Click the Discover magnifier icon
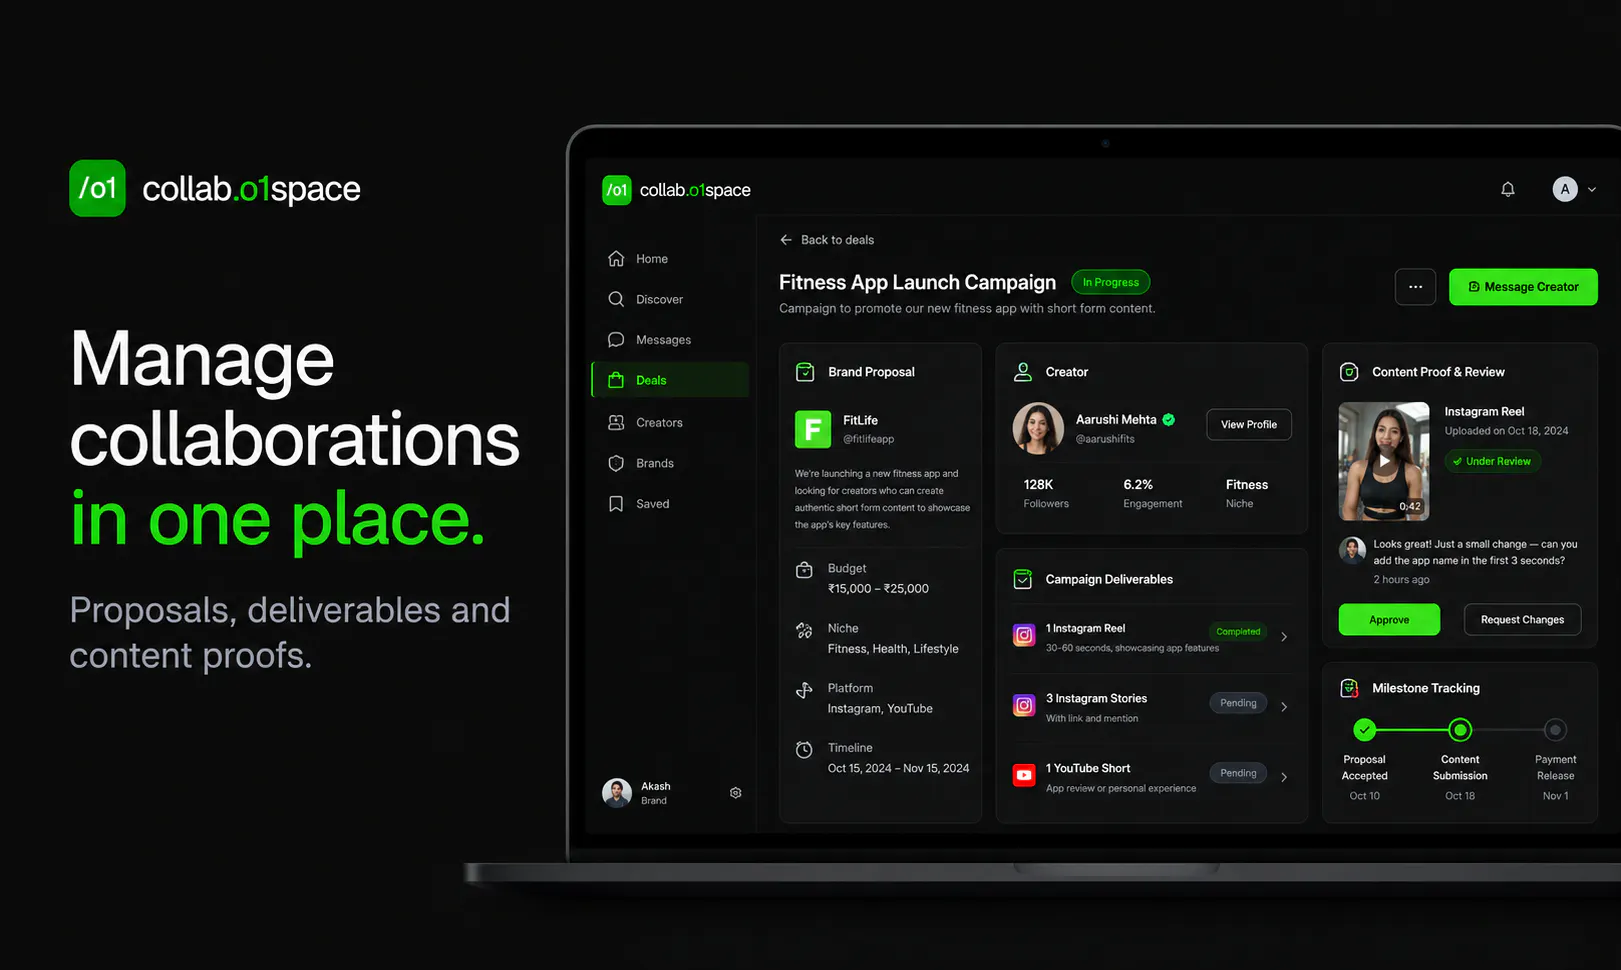The width and height of the screenshot is (1621, 970). 616,299
